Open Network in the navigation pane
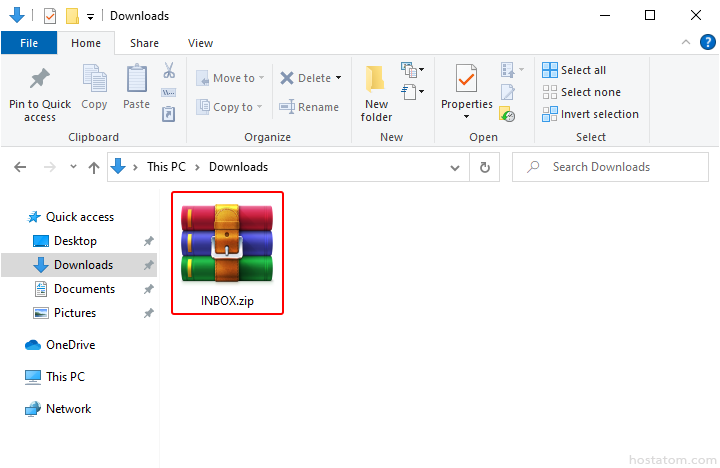Screen dimensions: 720x468 click(58, 409)
